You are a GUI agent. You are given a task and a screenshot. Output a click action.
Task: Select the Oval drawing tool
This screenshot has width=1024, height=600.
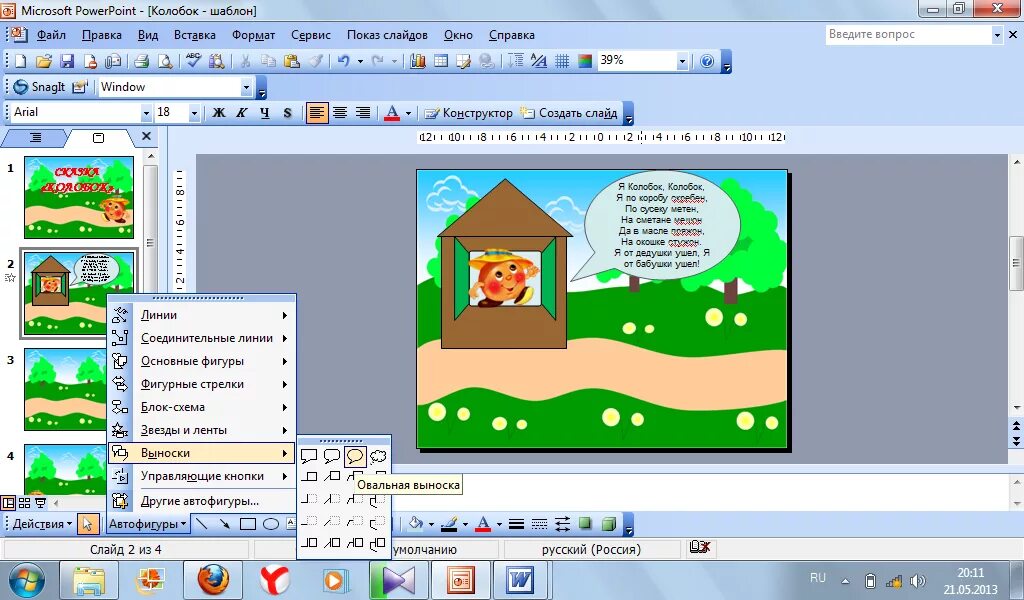271,524
